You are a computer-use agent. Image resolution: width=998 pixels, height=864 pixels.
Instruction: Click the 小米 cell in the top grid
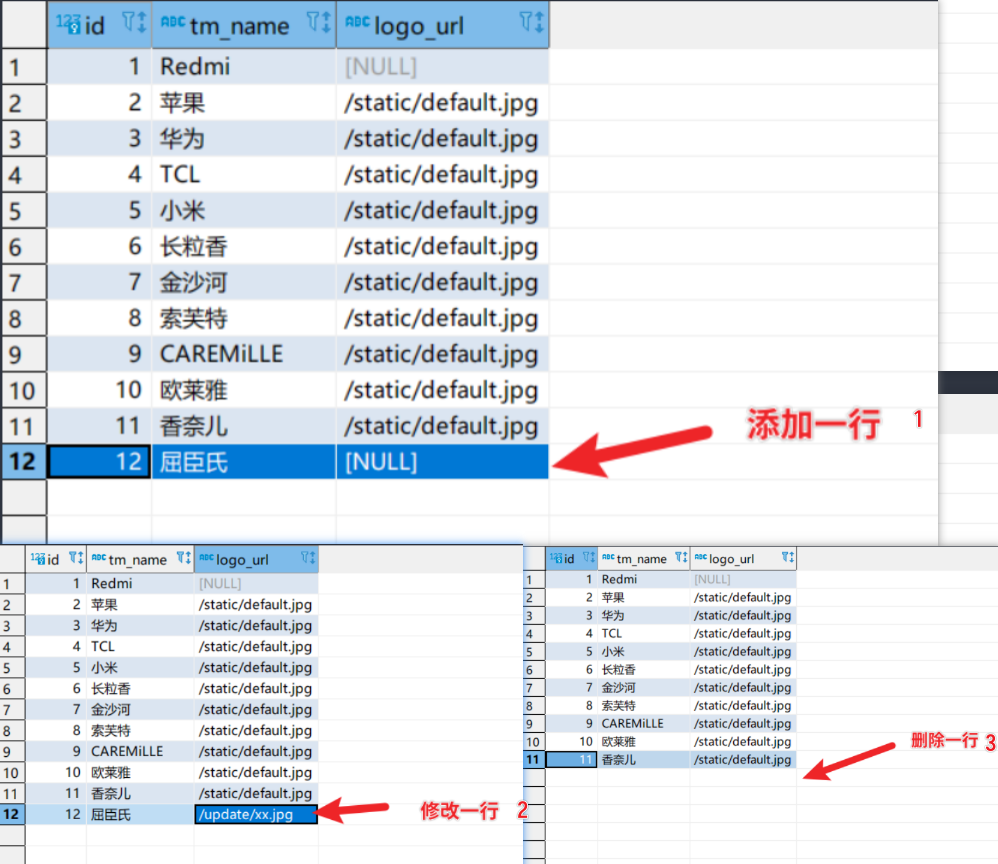pos(244,210)
